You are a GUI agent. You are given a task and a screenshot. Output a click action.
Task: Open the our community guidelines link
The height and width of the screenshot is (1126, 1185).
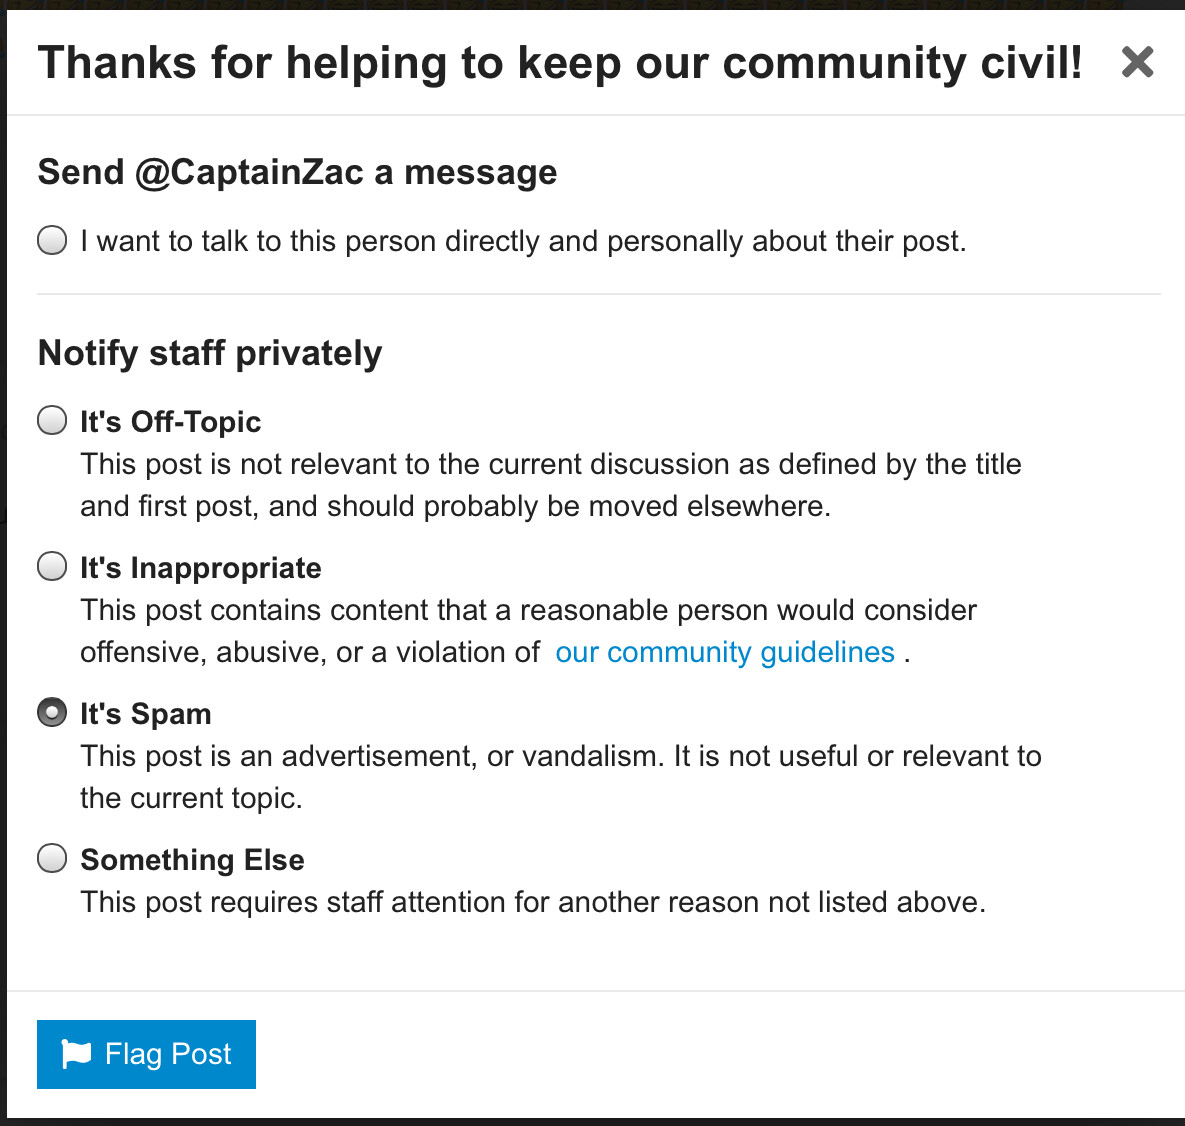pos(725,652)
